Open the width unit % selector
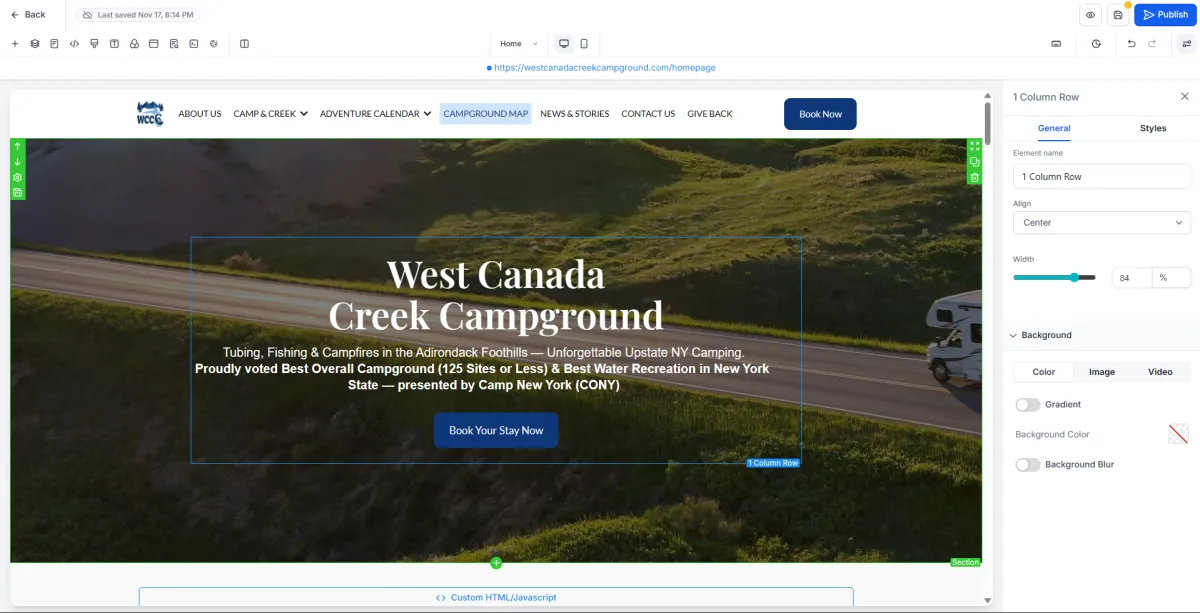The width and height of the screenshot is (1200, 613). tap(1171, 278)
